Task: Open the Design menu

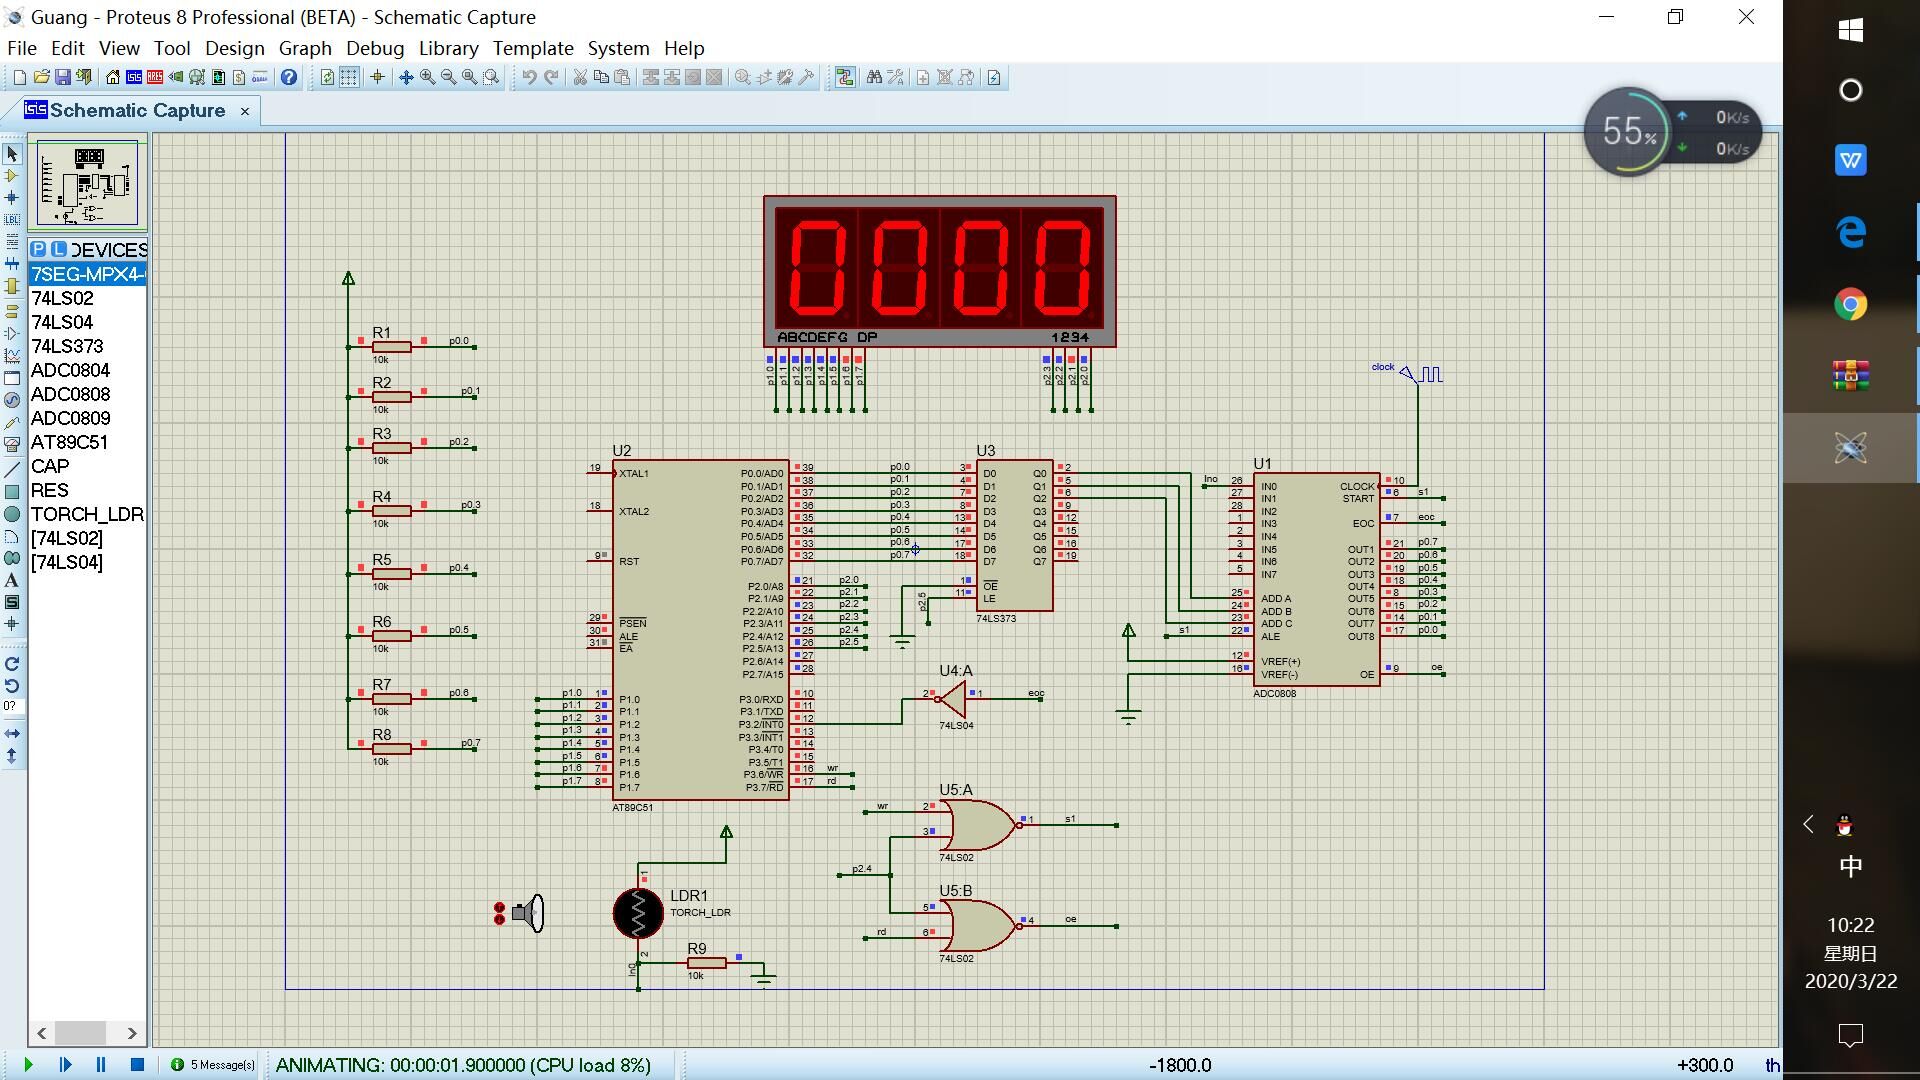Action: [234, 48]
